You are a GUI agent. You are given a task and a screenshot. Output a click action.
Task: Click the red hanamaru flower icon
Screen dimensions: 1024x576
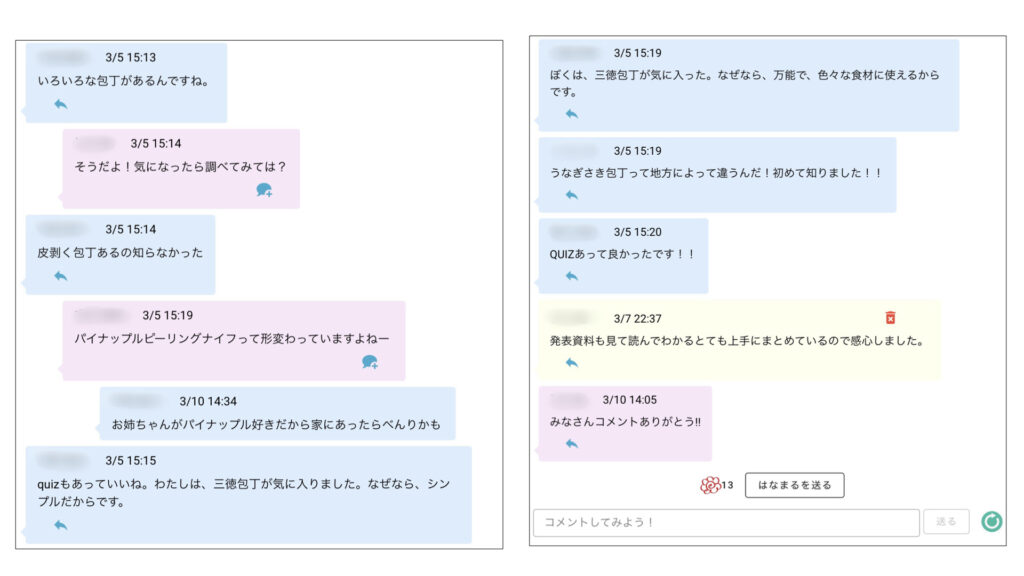click(710, 485)
